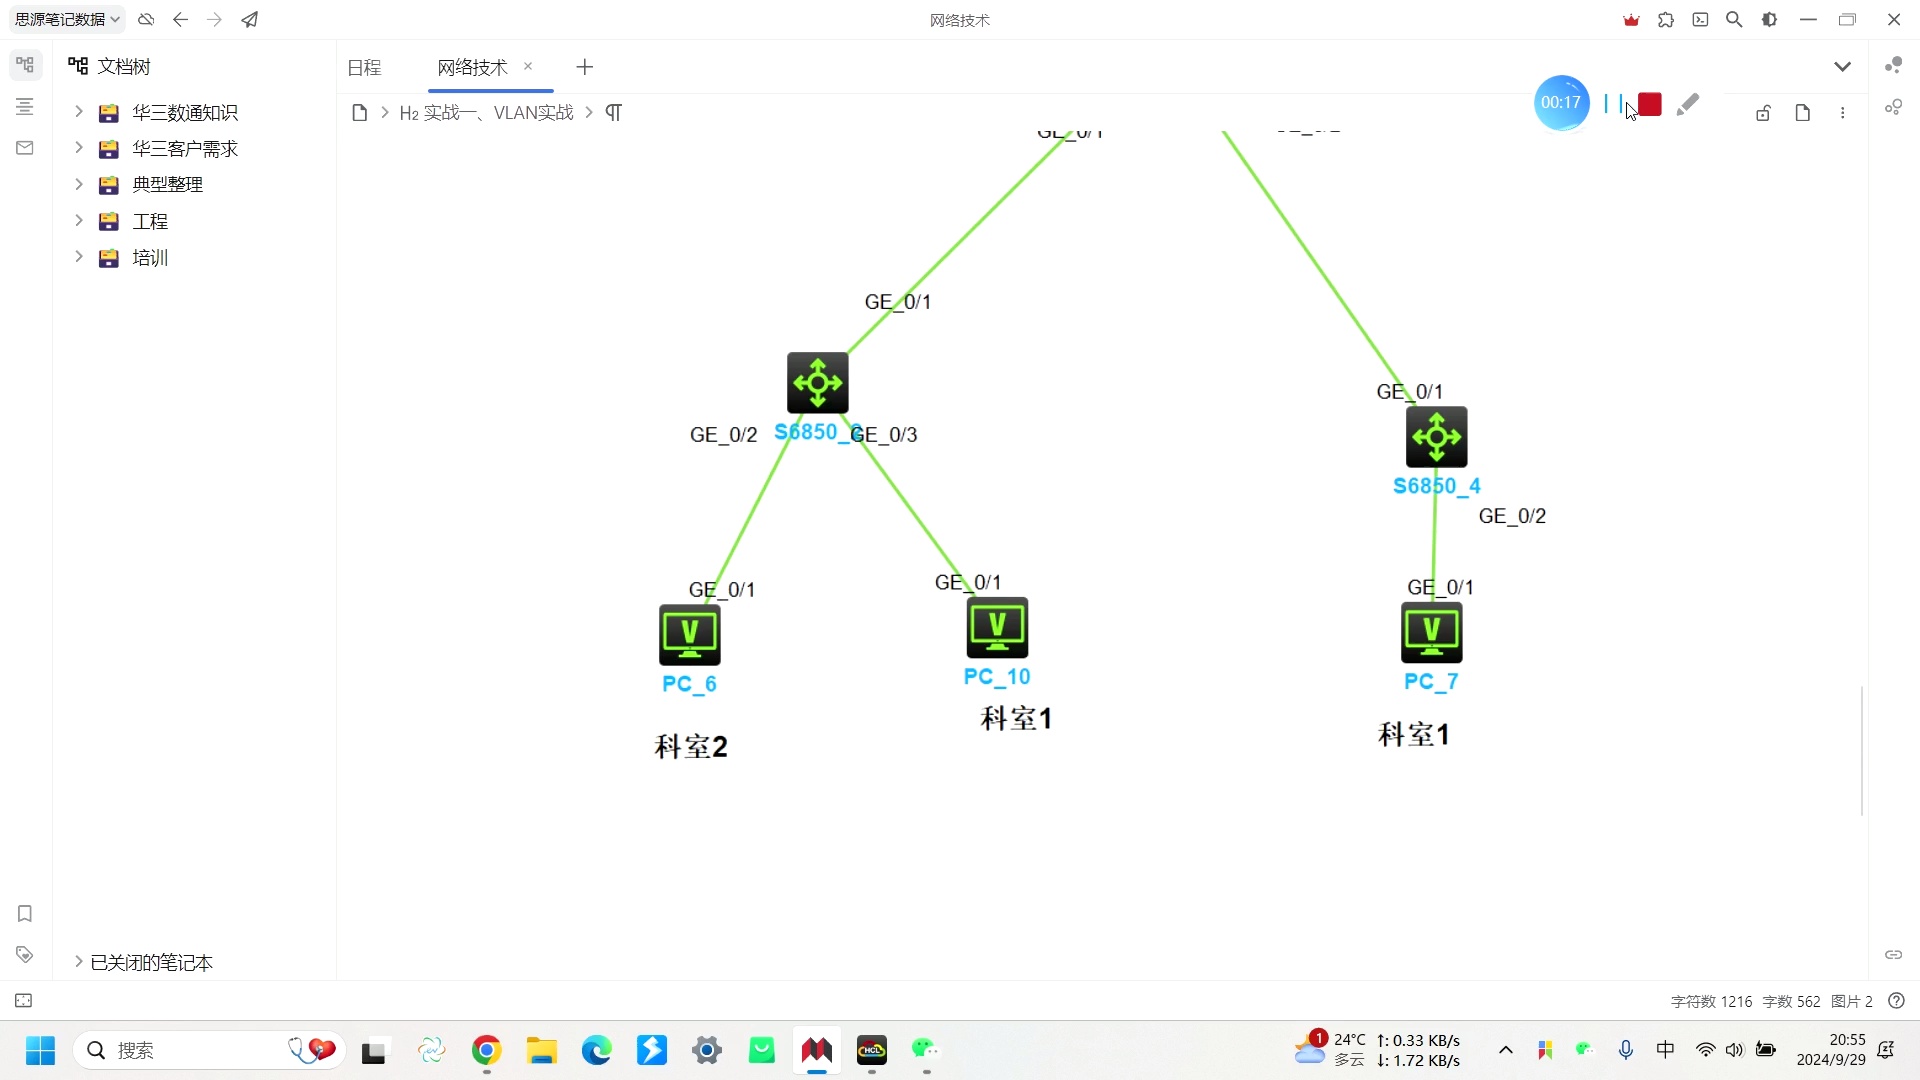Open a new tab with plus button

(585, 67)
